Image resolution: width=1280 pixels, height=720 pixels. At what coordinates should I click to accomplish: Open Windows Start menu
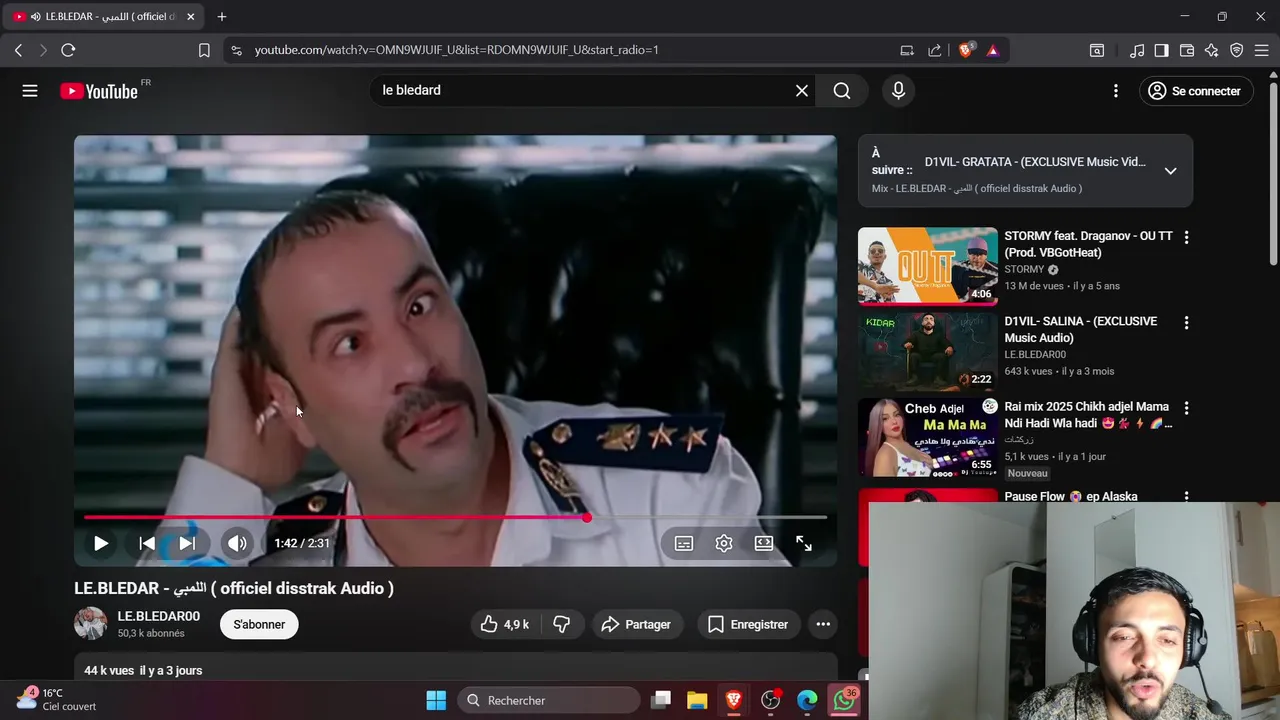click(437, 701)
